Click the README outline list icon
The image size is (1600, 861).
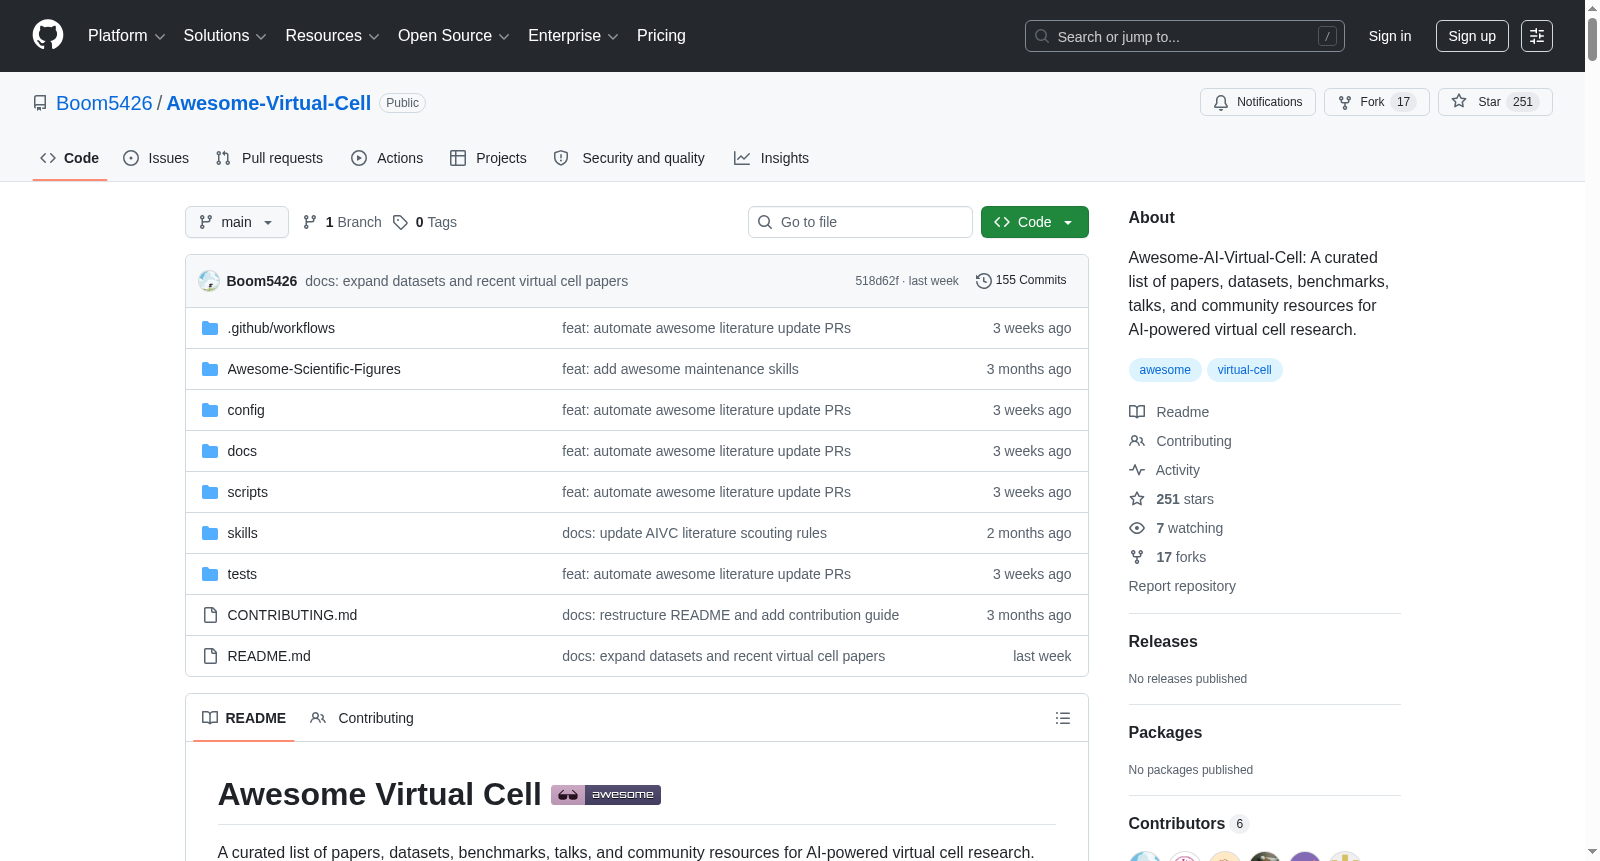coord(1063,718)
